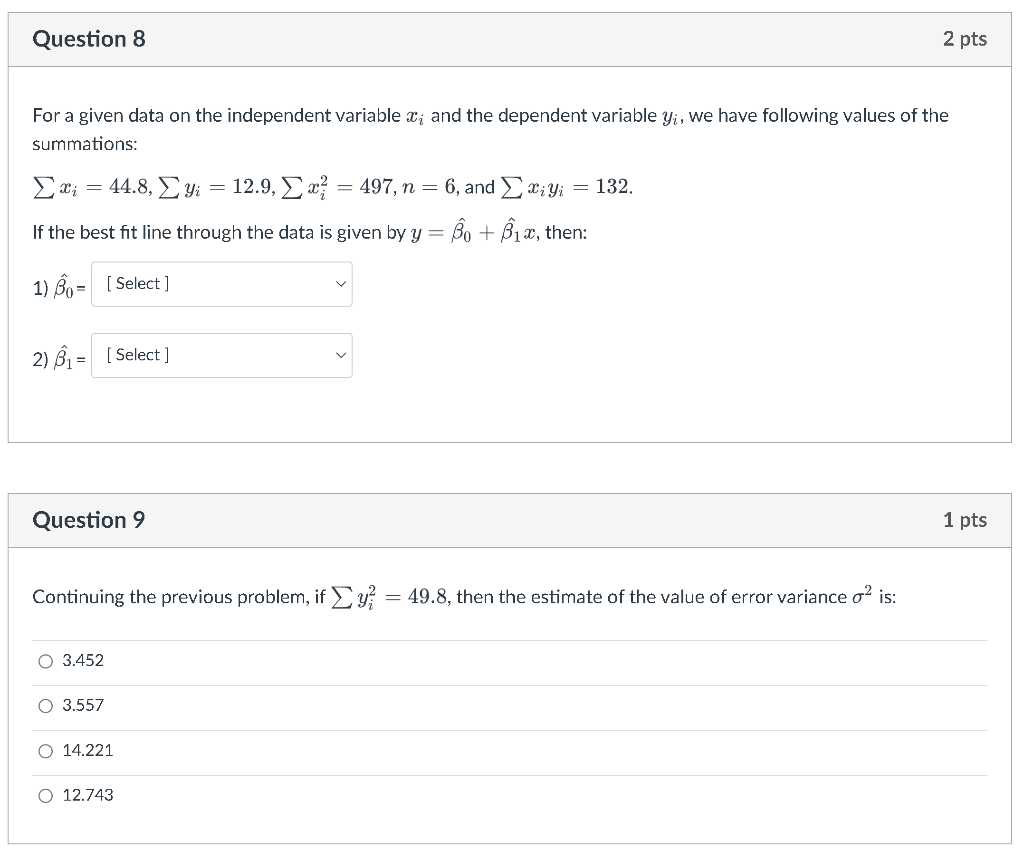Open the β̂0 answer dropdown
Screen dimensions: 1024x851
pos(220,284)
